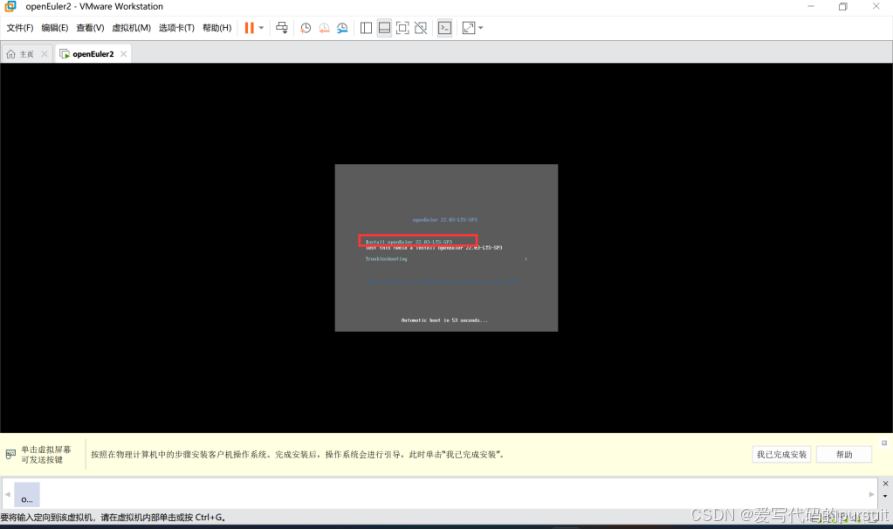Image resolution: width=893 pixels, height=530 pixels.
Task: Close the 主页 tab
Action: coord(44,54)
